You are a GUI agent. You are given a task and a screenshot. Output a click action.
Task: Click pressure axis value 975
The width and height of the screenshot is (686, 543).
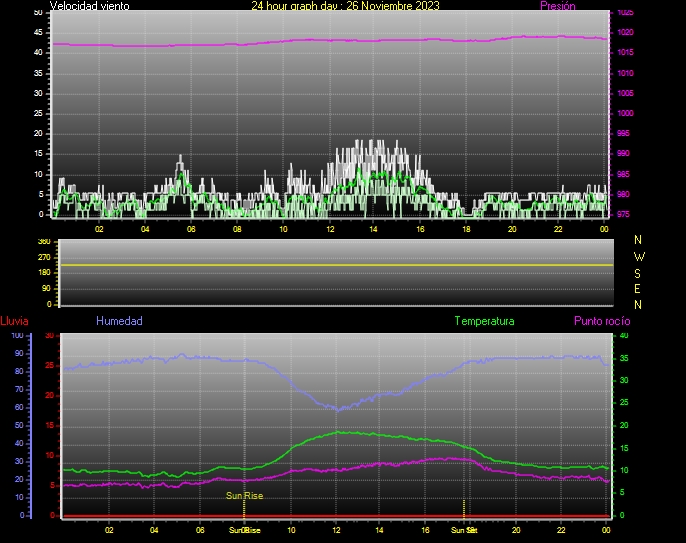click(623, 214)
